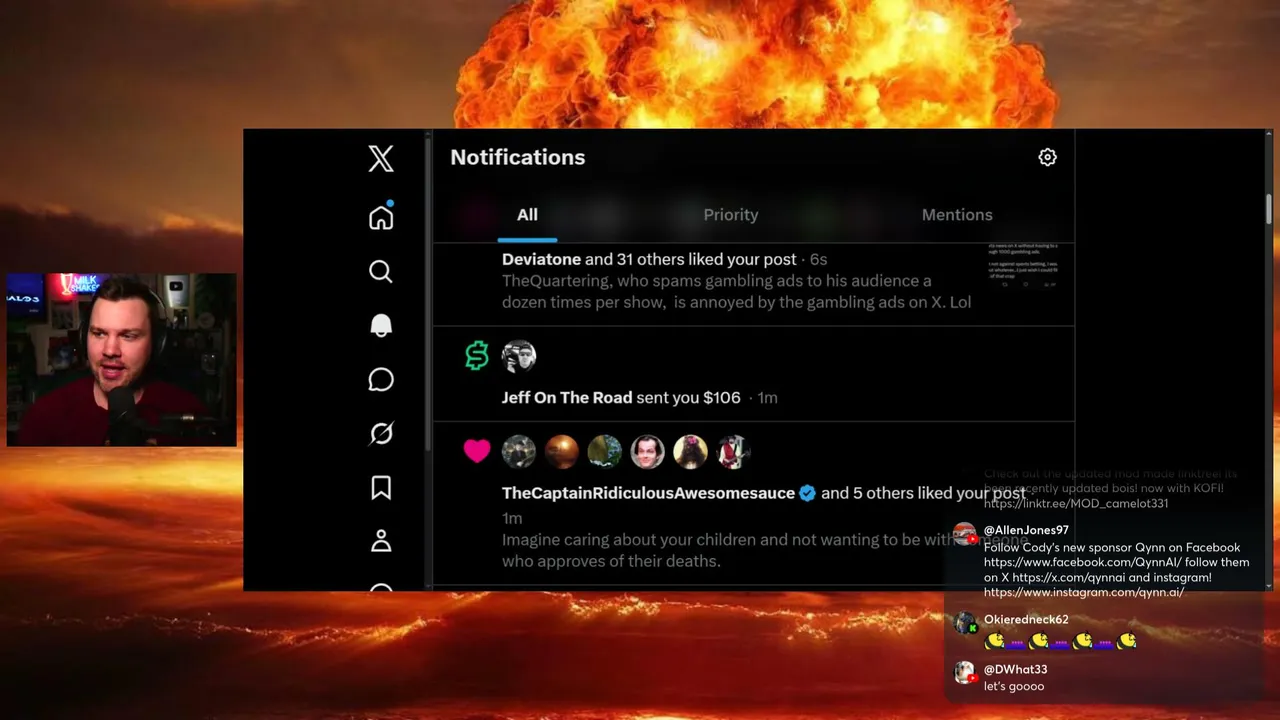Open the instagram.com/qynn.ai link in chat
The image size is (1280, 720).
[1084, 592]
